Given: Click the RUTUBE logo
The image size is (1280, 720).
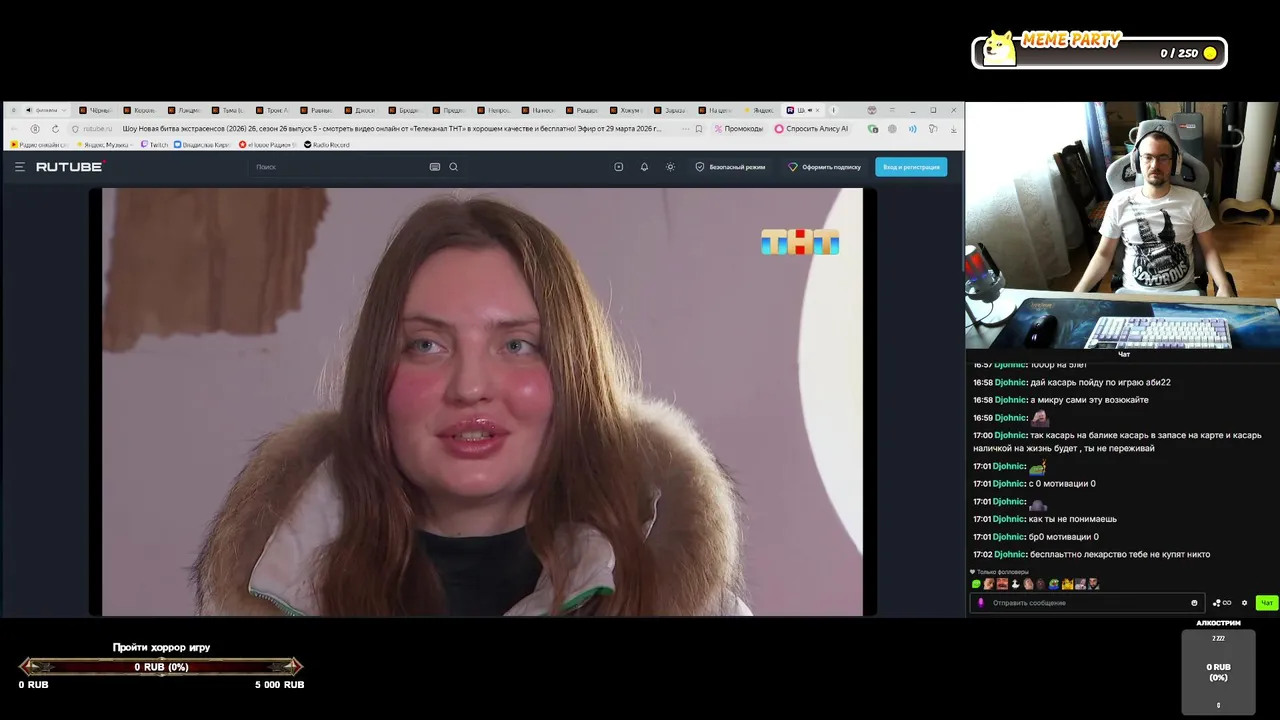Looking at the screenshot, I should click(70, 167).
